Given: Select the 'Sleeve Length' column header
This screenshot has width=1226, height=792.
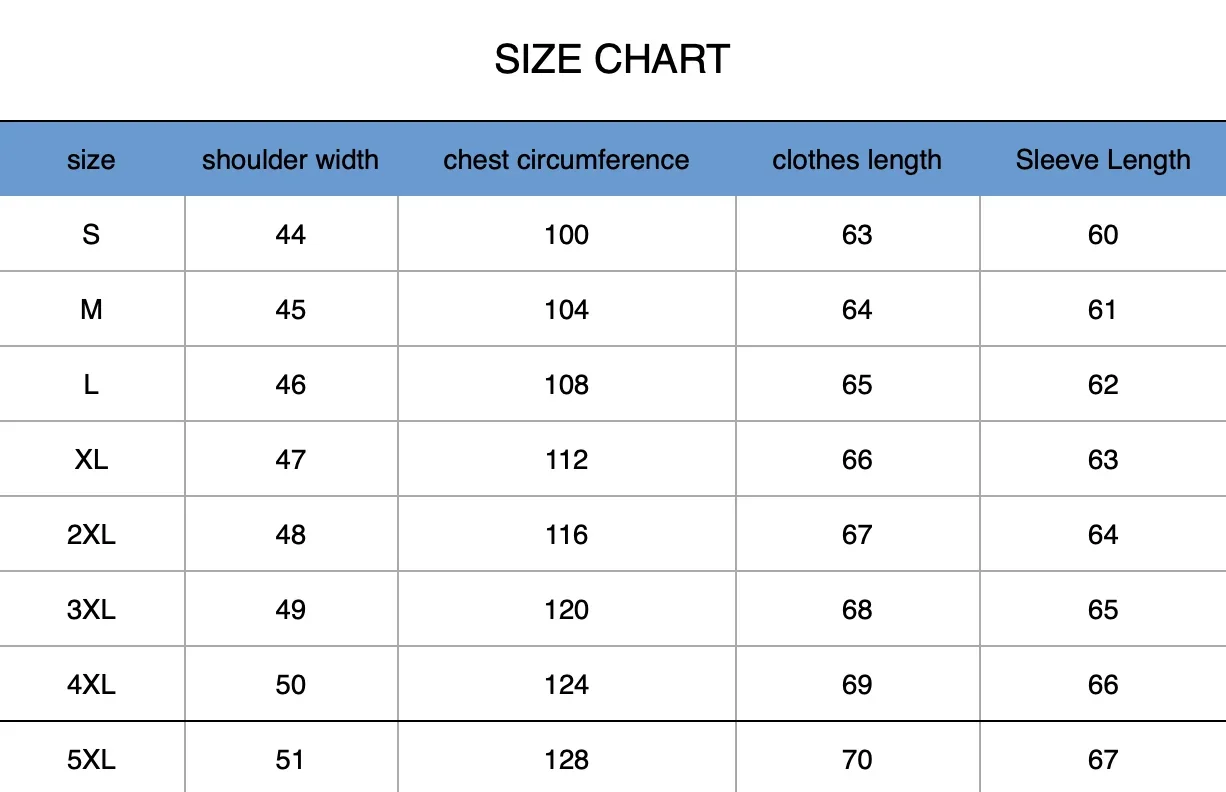Looking at the screenshot, I should click(1103, 160).
